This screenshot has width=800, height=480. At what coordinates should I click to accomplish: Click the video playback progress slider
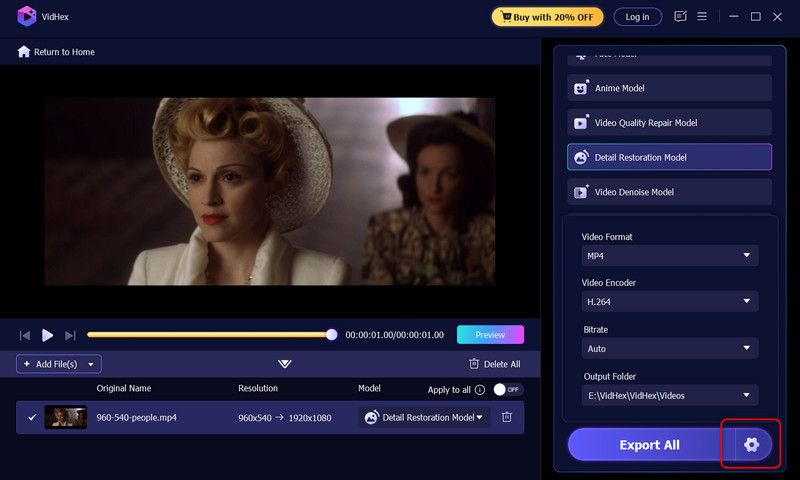pyautogui.click(x=210, y=335)
